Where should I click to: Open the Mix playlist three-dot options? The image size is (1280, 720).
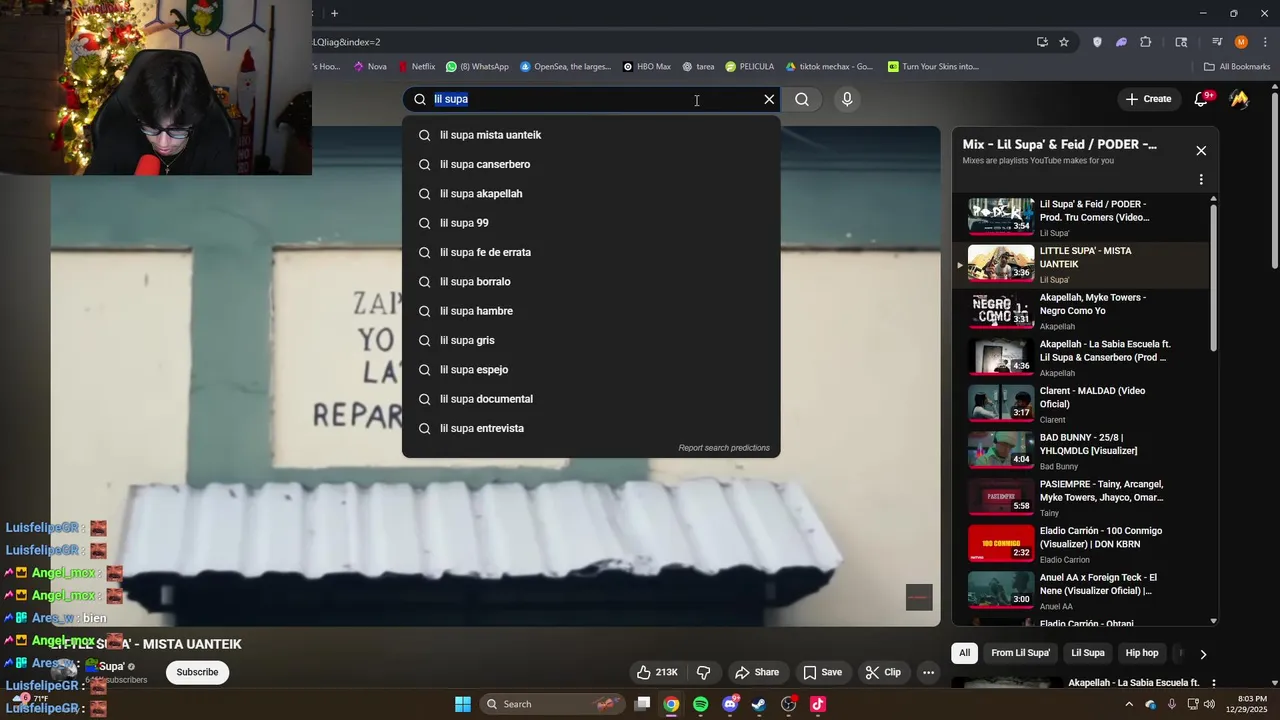[1201, 180]
